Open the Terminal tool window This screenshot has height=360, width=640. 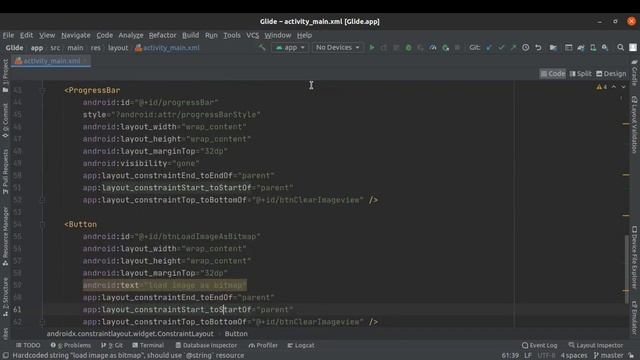click(x=148, y=345)
